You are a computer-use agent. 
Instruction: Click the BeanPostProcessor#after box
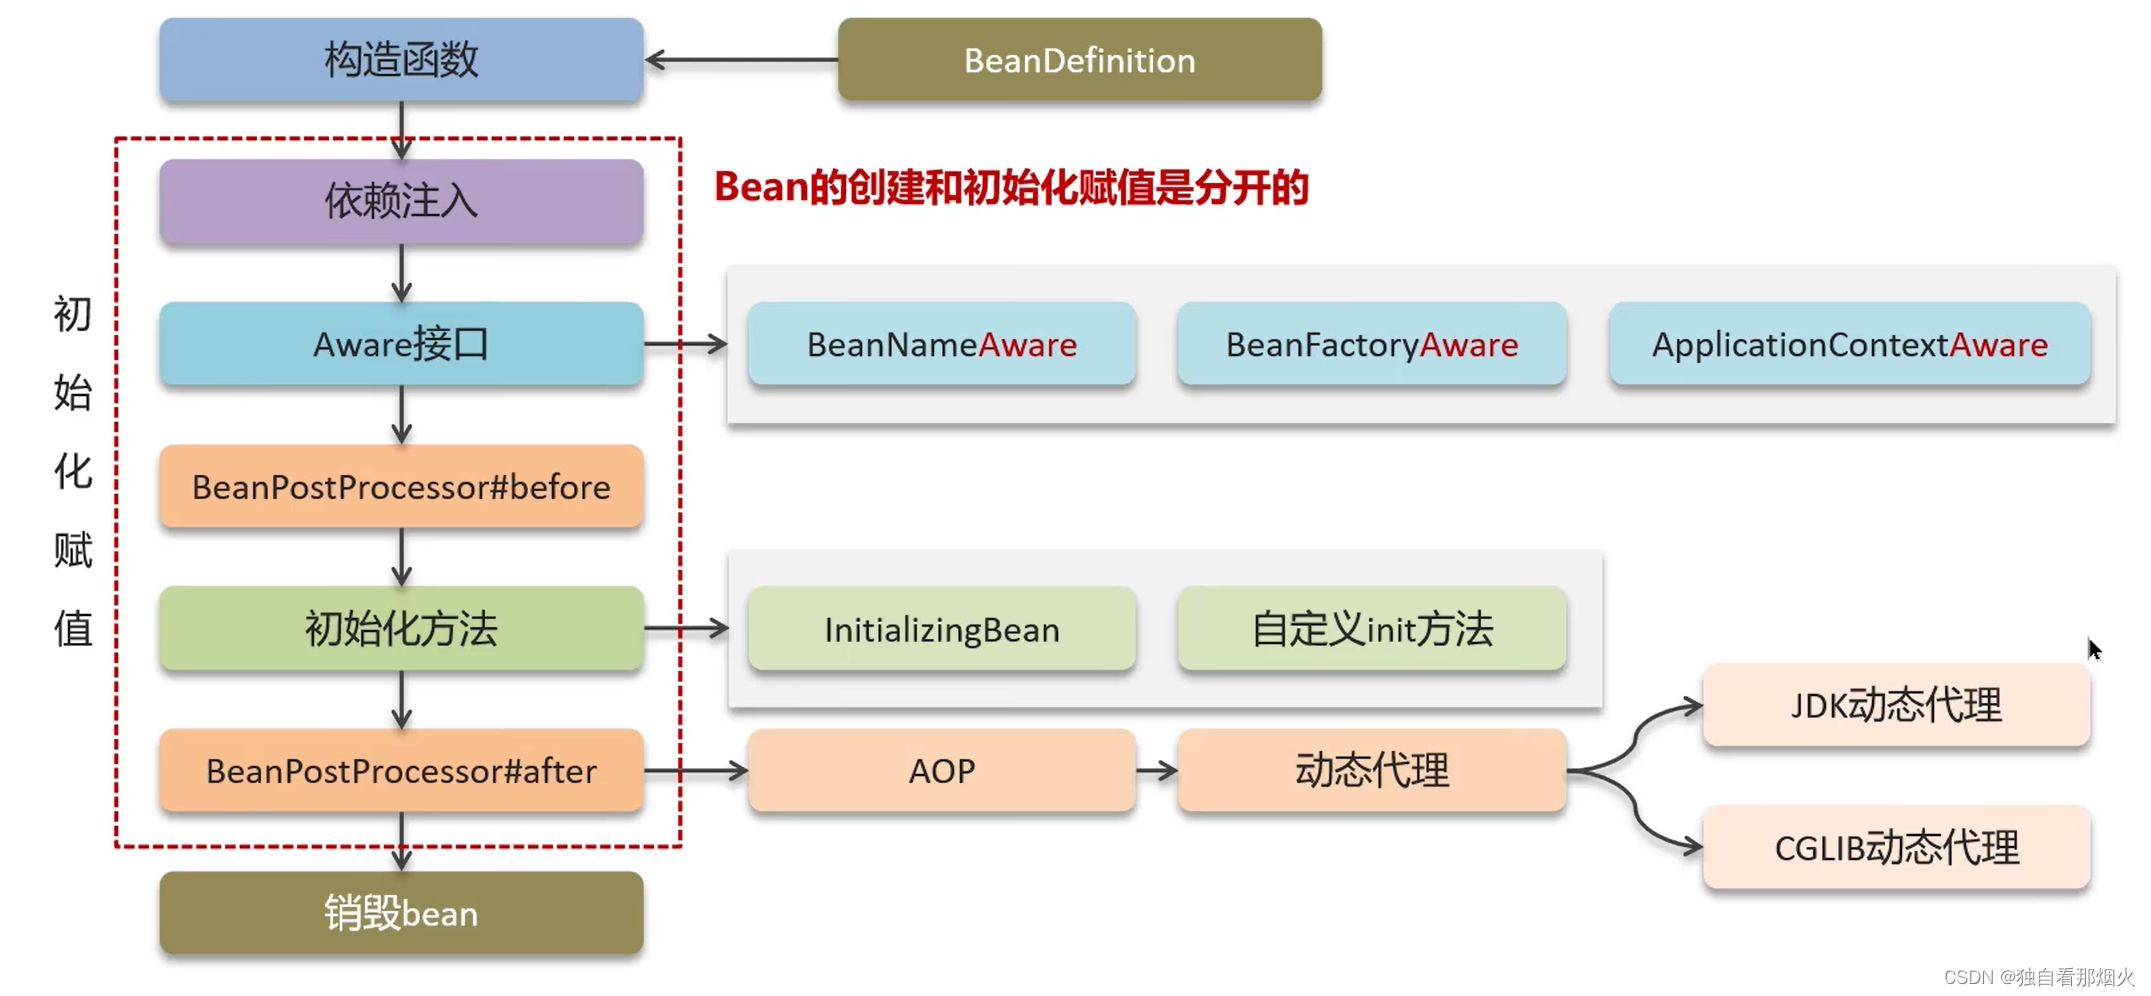[x=401, y=771]
